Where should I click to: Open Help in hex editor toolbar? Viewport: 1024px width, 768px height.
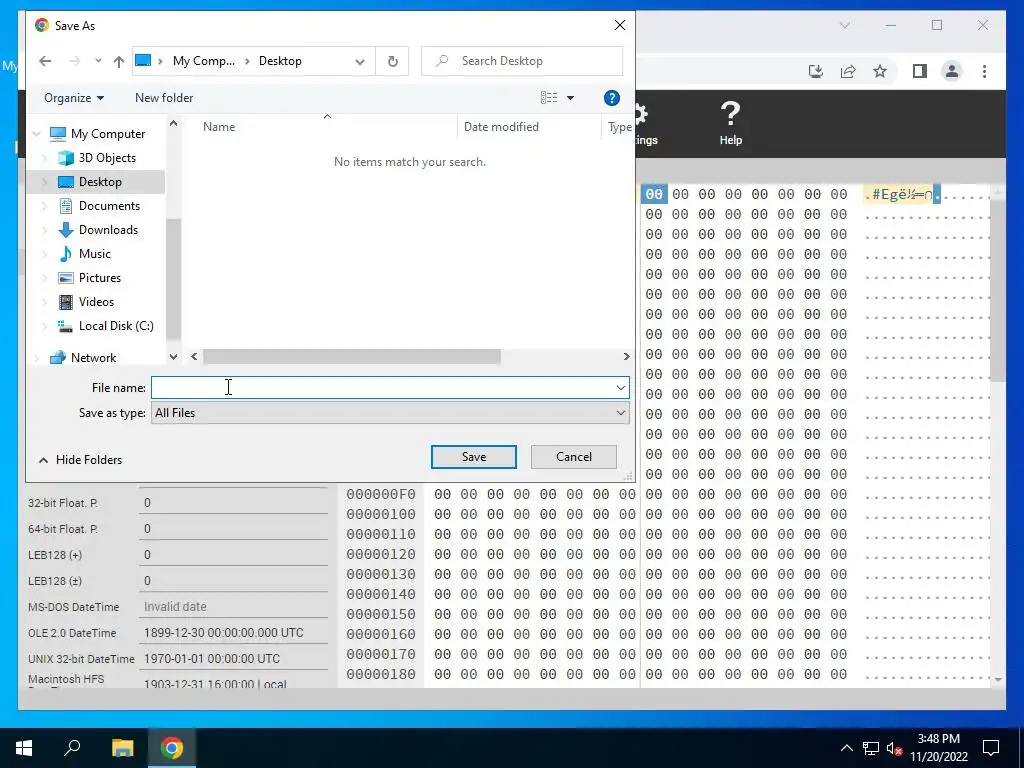point(731,123)
